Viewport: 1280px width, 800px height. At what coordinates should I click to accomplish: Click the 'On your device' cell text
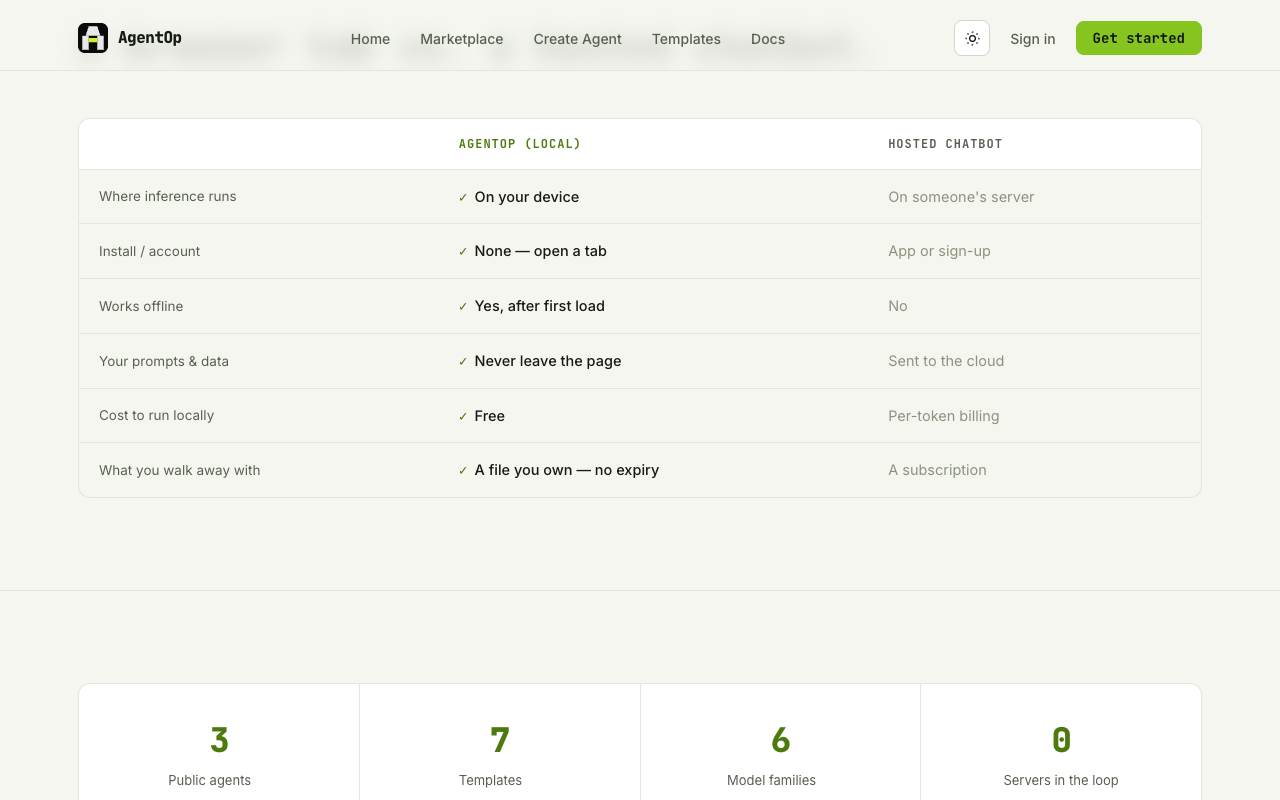point(527,197)
